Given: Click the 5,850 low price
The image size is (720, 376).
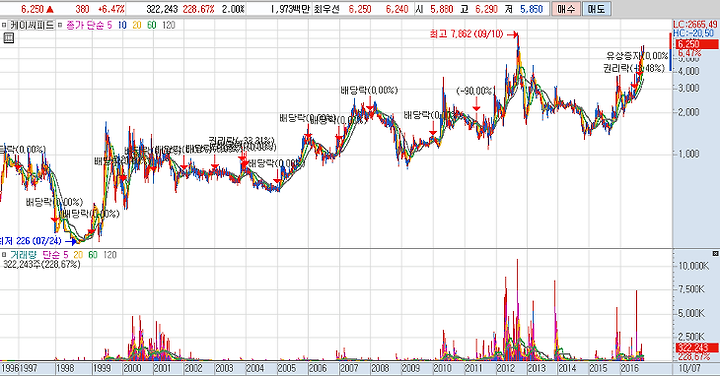Looking at the screenshot, I should (x=531, y=9).
